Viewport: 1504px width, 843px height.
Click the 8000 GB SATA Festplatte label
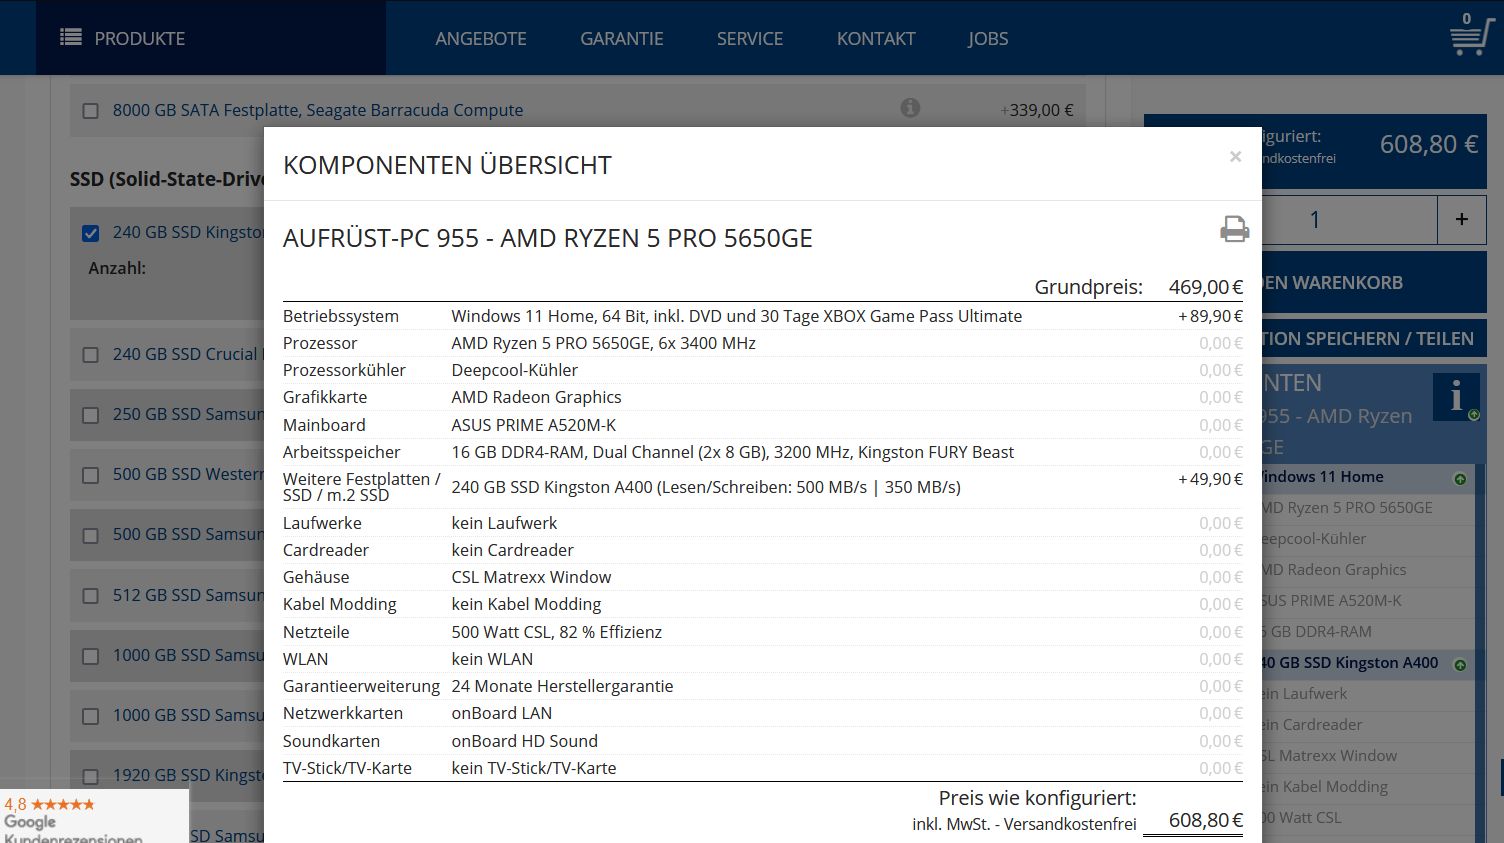(318, 110)
